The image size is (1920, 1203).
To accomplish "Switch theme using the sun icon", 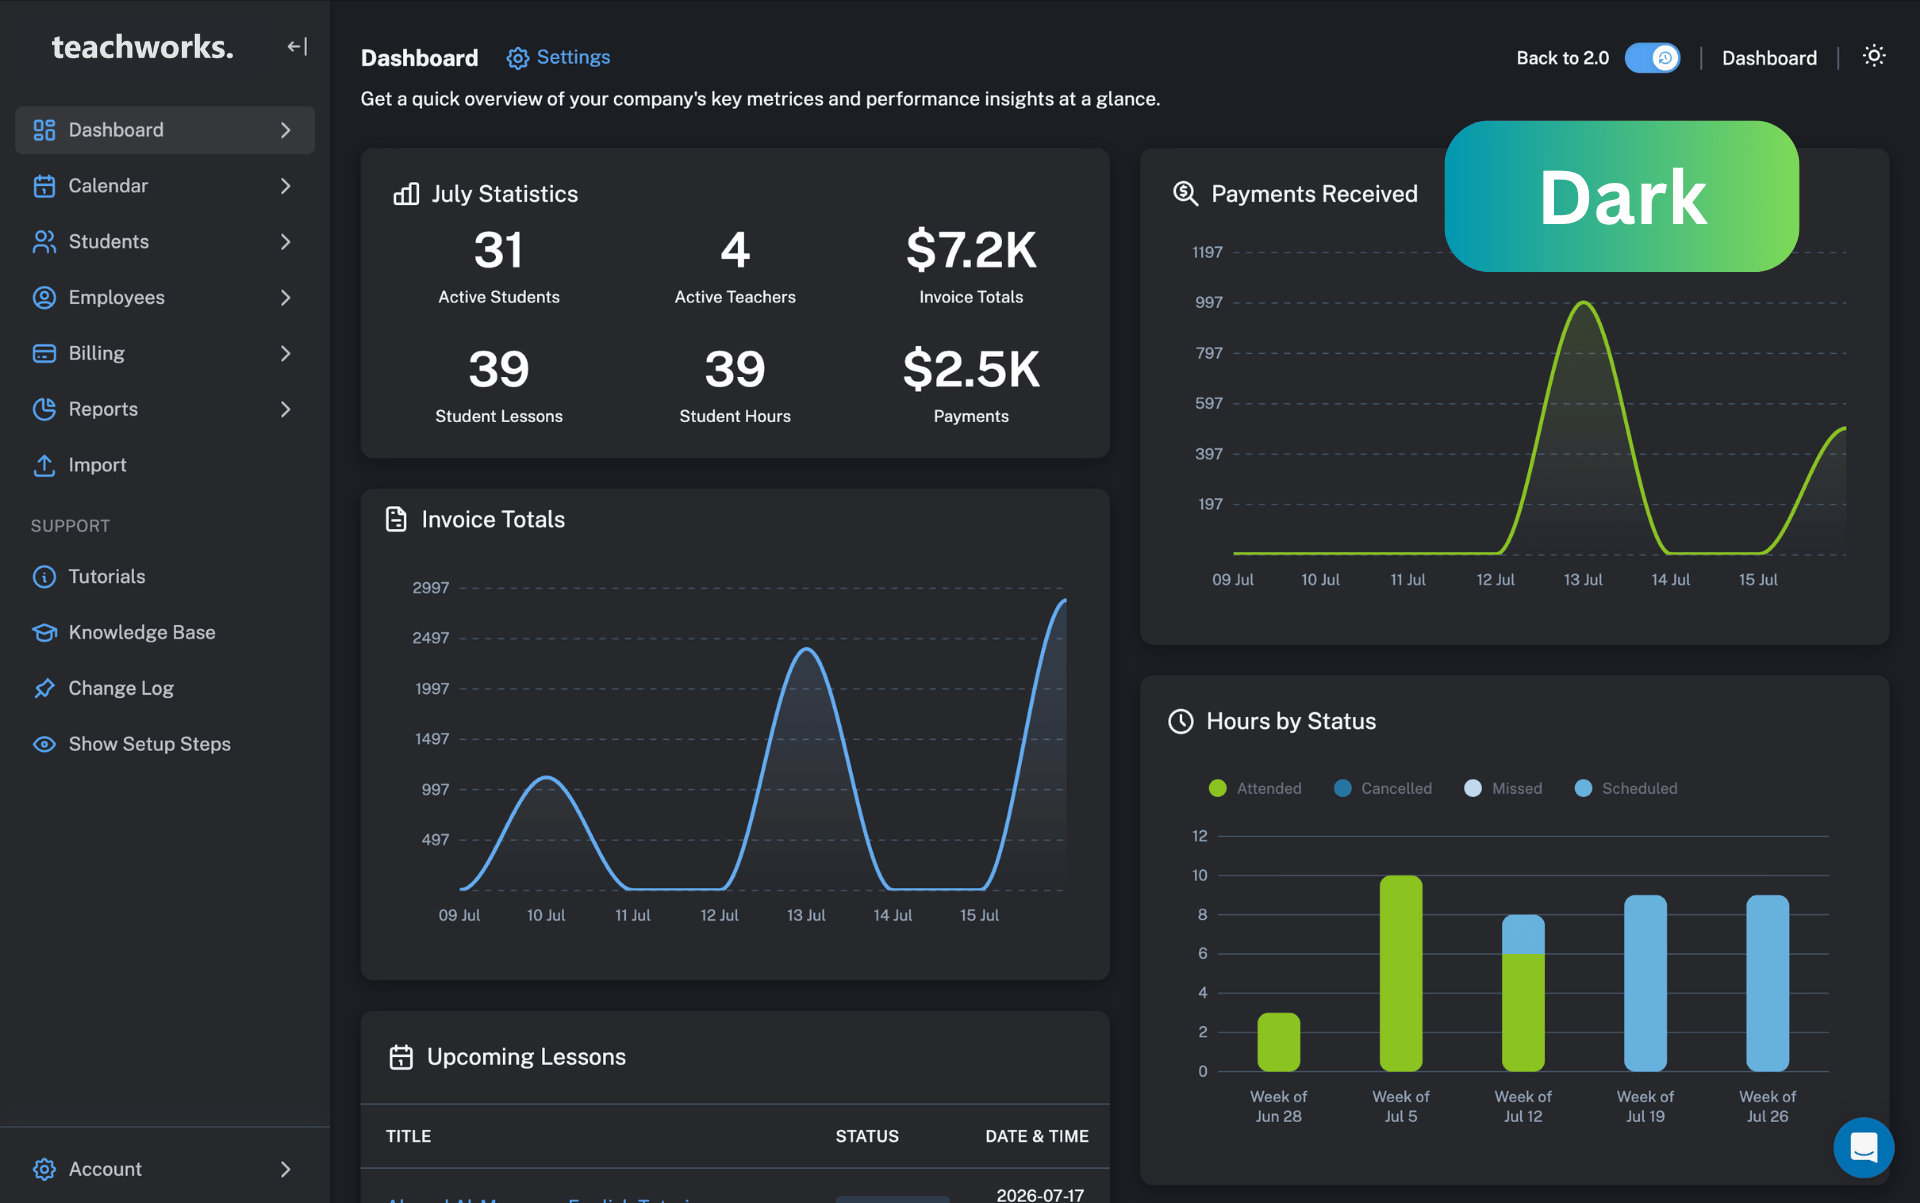I will (1874, 56).
